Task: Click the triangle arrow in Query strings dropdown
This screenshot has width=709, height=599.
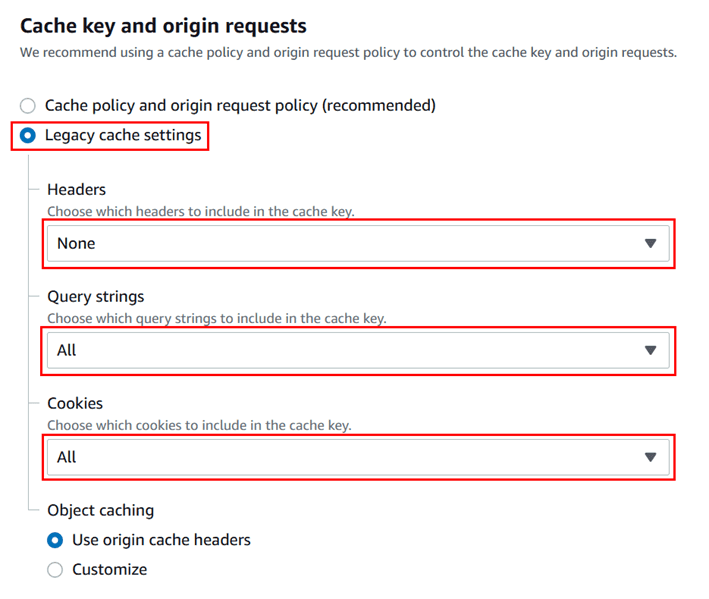Action: point(650,350)
